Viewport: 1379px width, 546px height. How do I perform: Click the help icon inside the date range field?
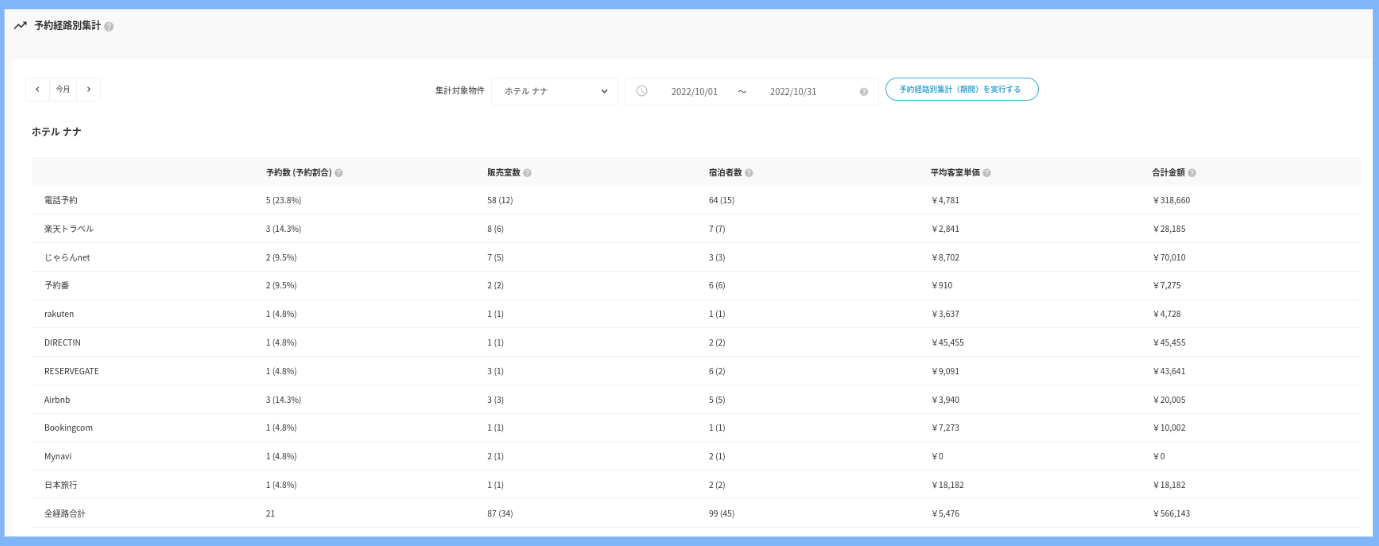[864, 92]
